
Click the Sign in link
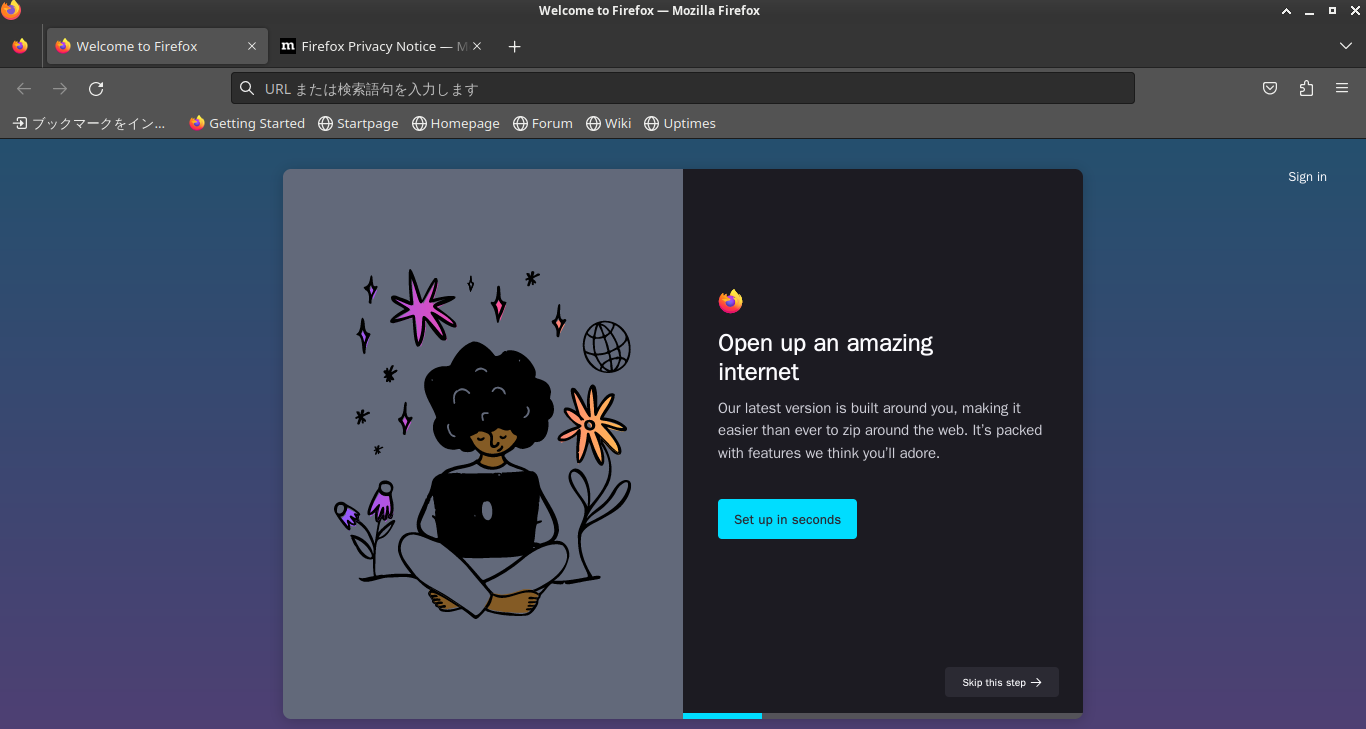click(x=1307, y=177)
